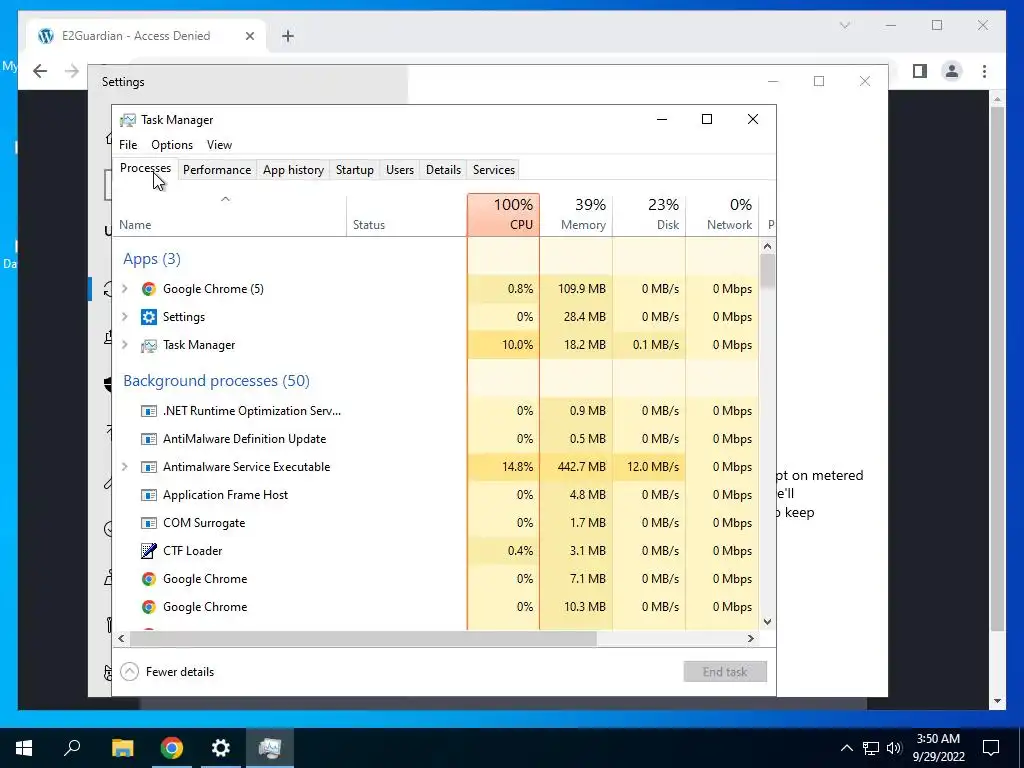Image resolution: width=1024 pixels, height=768 pixels.
Task: Expand the Settings app process group
Action: click(125, 317)
